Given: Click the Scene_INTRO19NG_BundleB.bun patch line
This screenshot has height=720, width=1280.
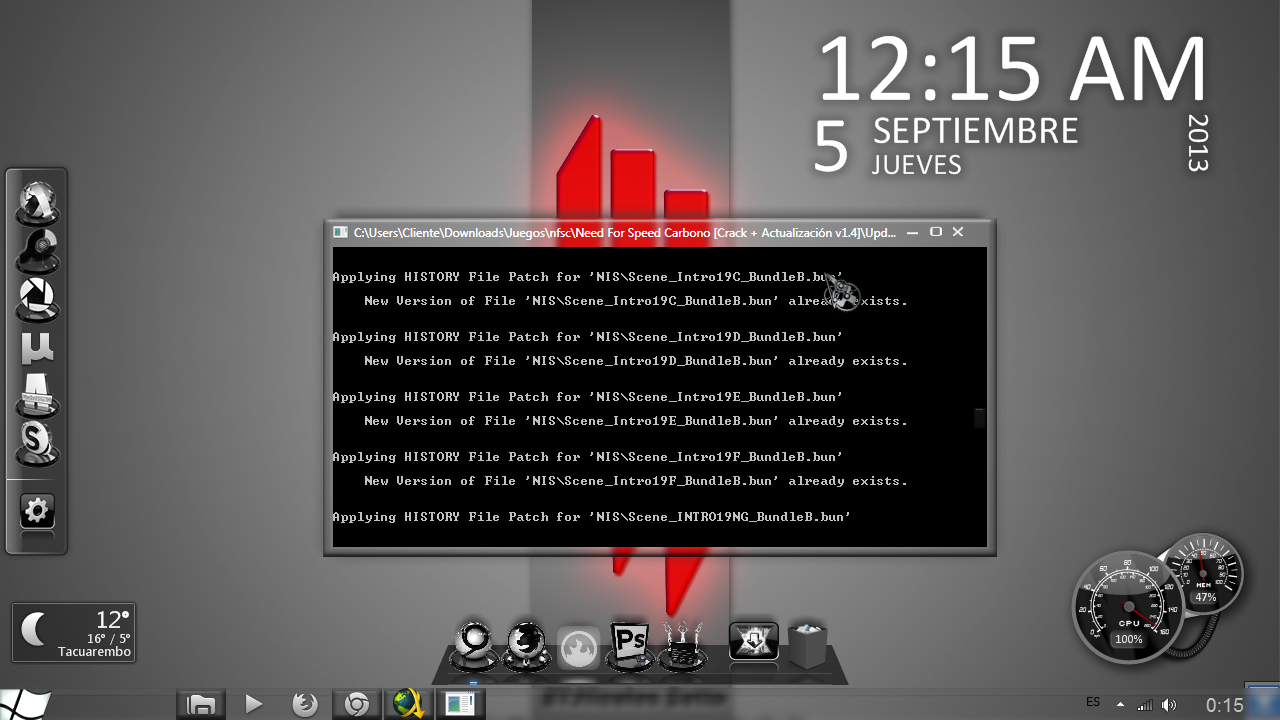Looking at the screenshot, I should pos(592,517).
